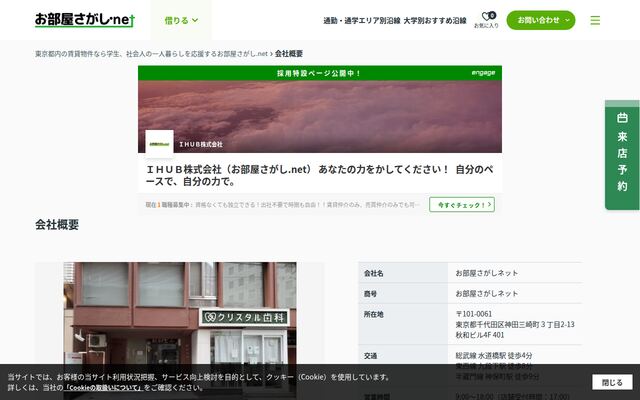This screenshot has width=640, height=400.
Task: Click the 今すぐチェック！ button
Action: [x=462, y=204]
